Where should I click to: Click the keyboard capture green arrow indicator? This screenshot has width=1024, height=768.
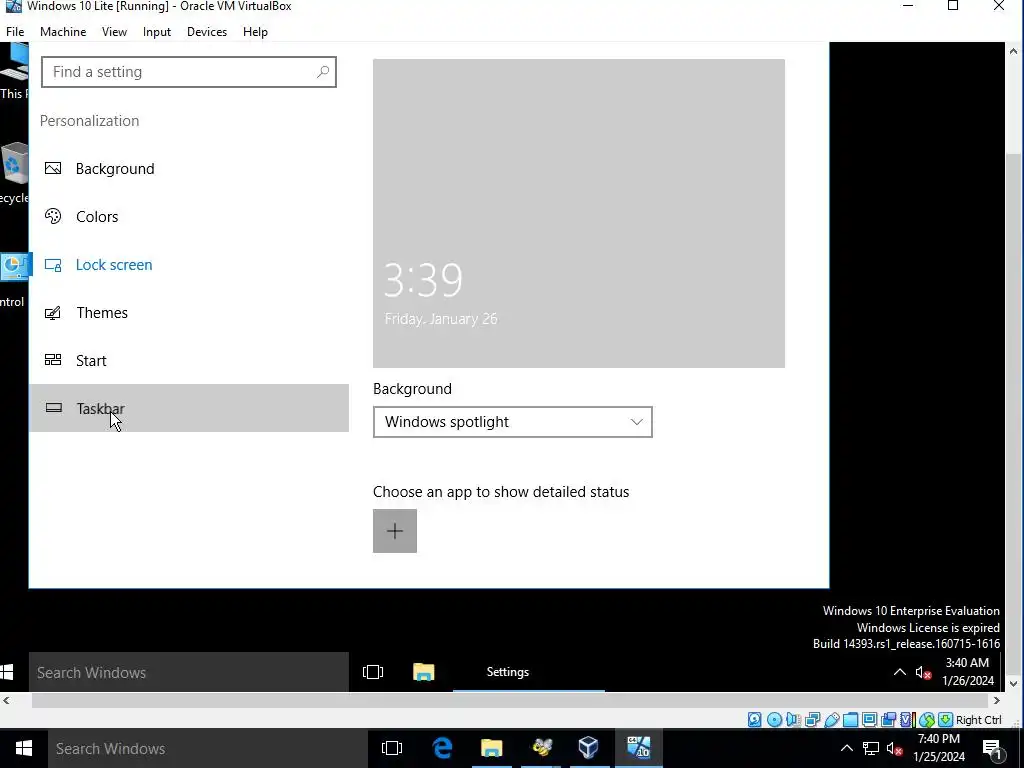click(x=946, y=720)
